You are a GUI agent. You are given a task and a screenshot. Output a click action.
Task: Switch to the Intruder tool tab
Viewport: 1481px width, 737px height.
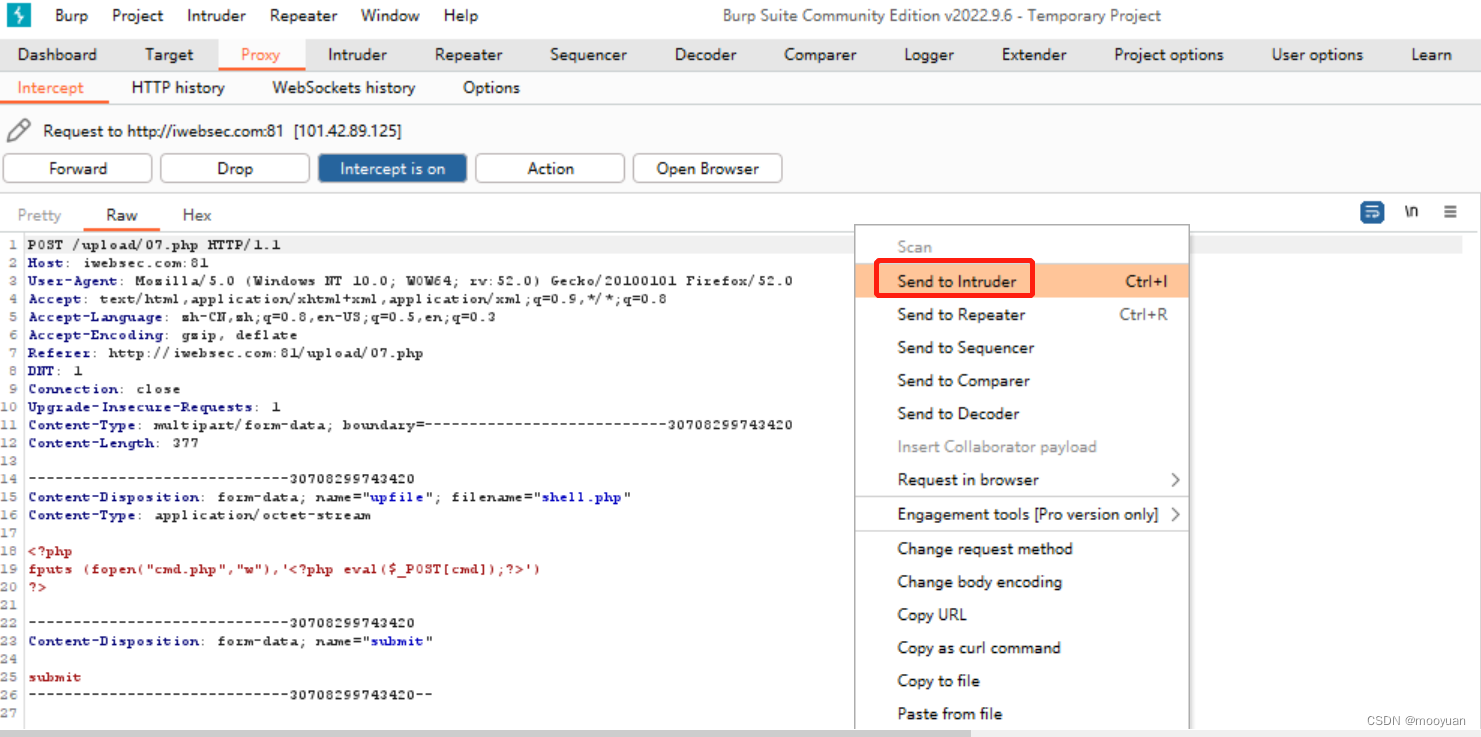pyautogui.click(x=357, y=55)
